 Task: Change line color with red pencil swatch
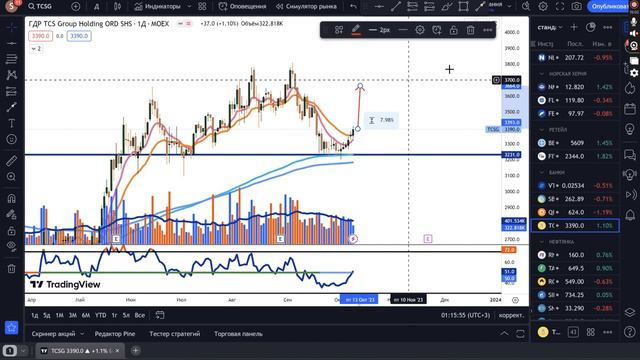356,30
